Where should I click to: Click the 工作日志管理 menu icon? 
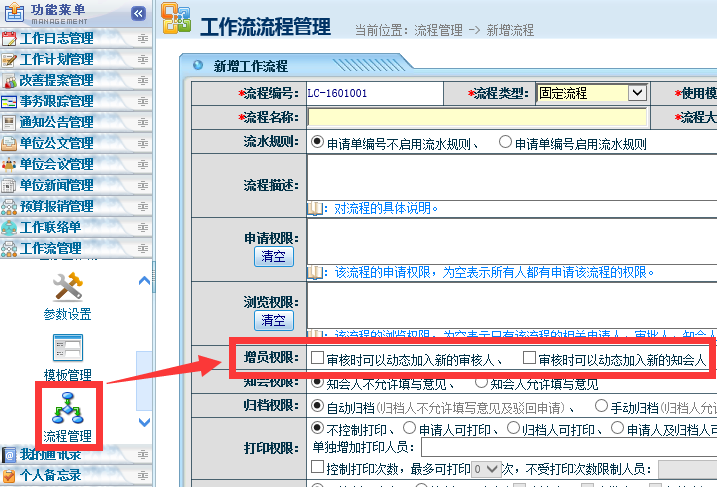[x=10, y=38]
